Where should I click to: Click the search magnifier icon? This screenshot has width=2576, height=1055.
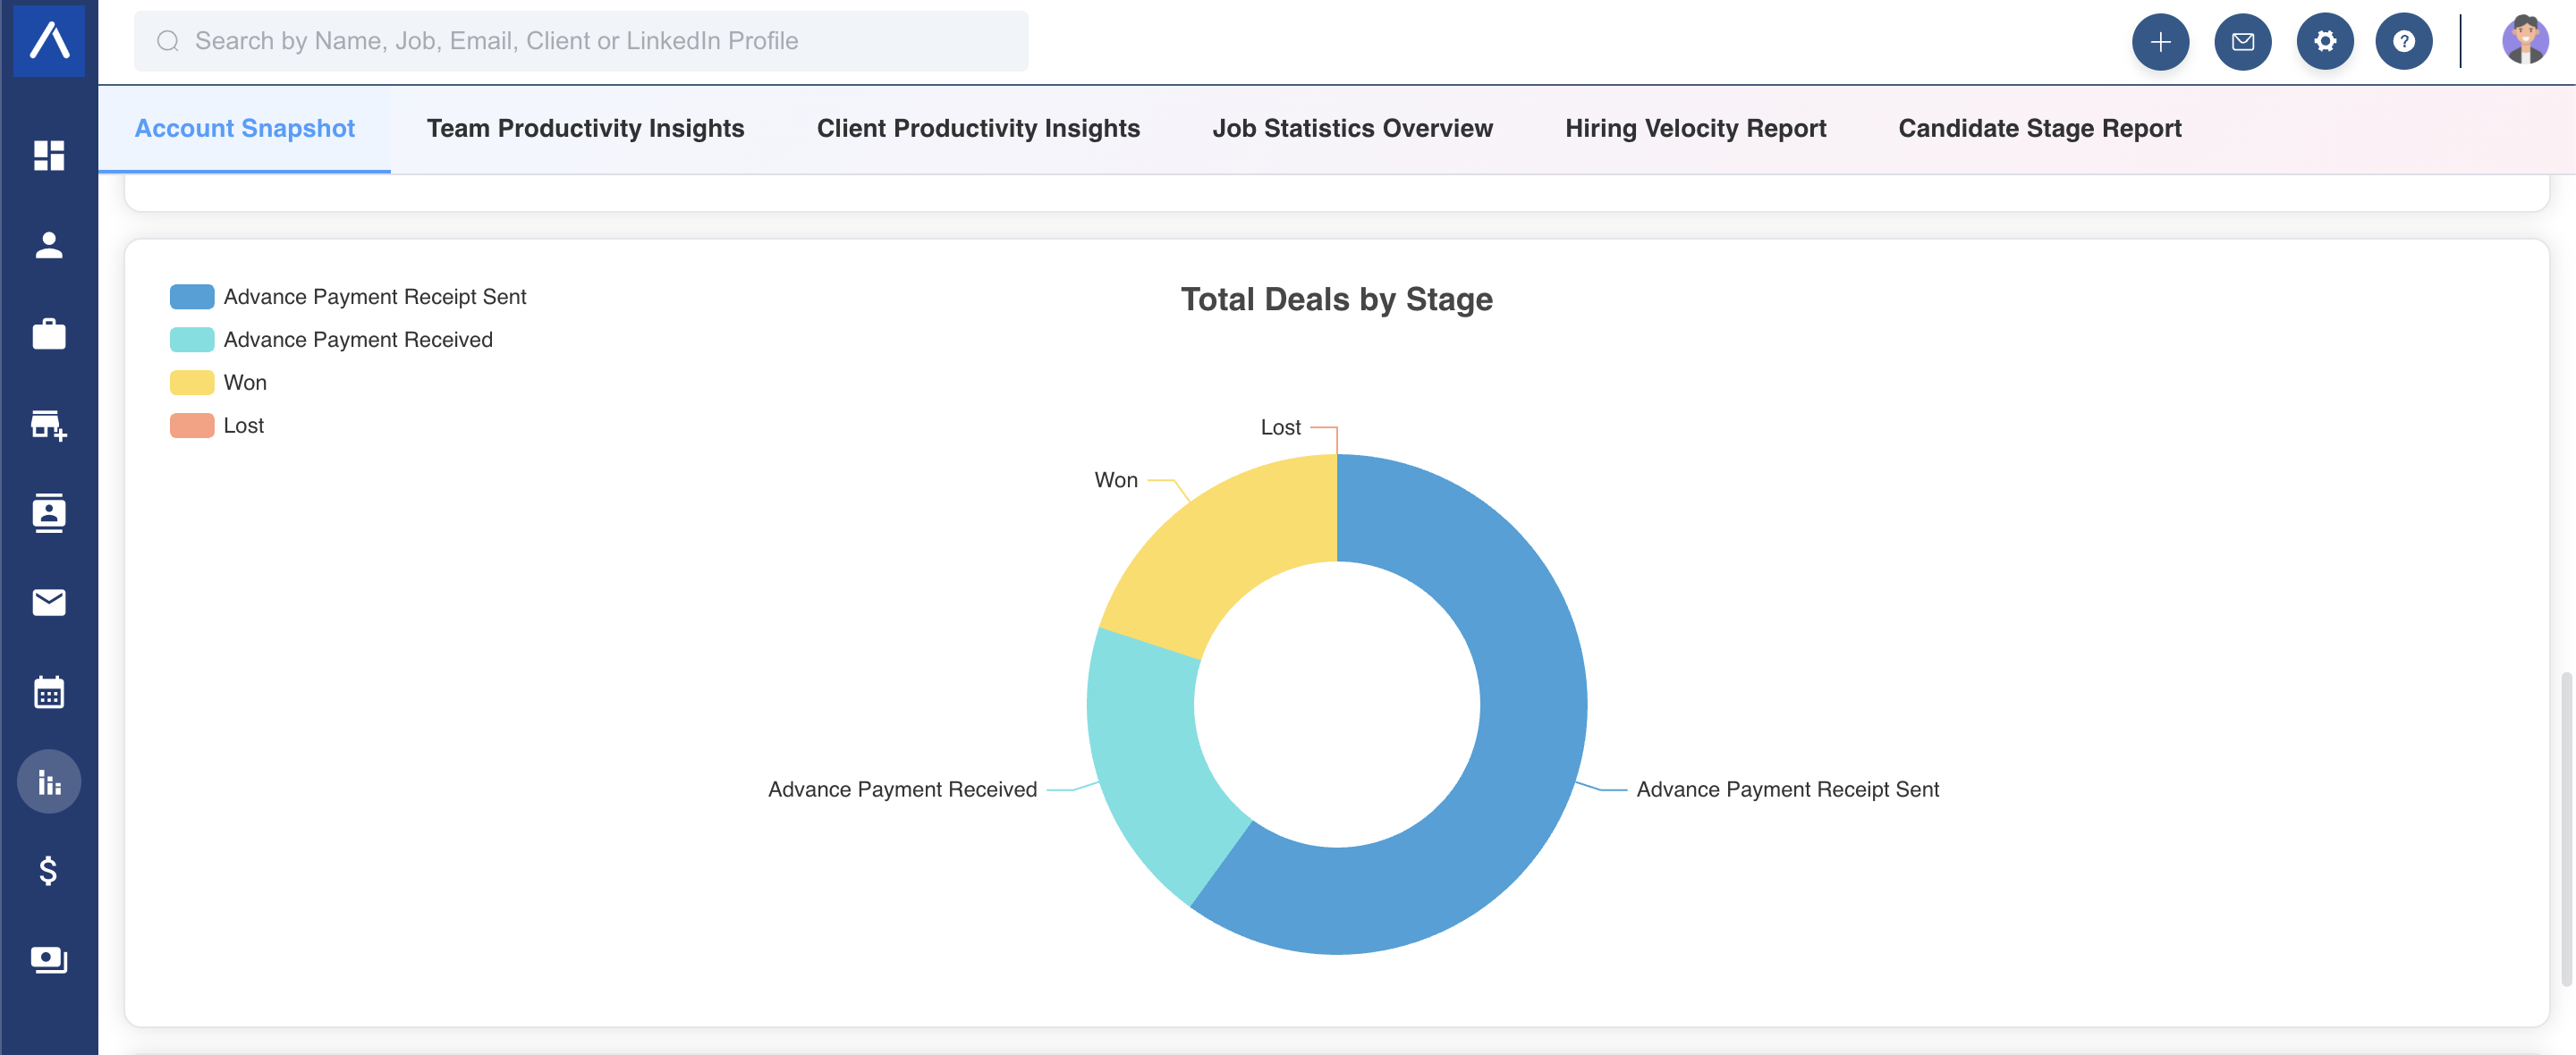[168, 41]
